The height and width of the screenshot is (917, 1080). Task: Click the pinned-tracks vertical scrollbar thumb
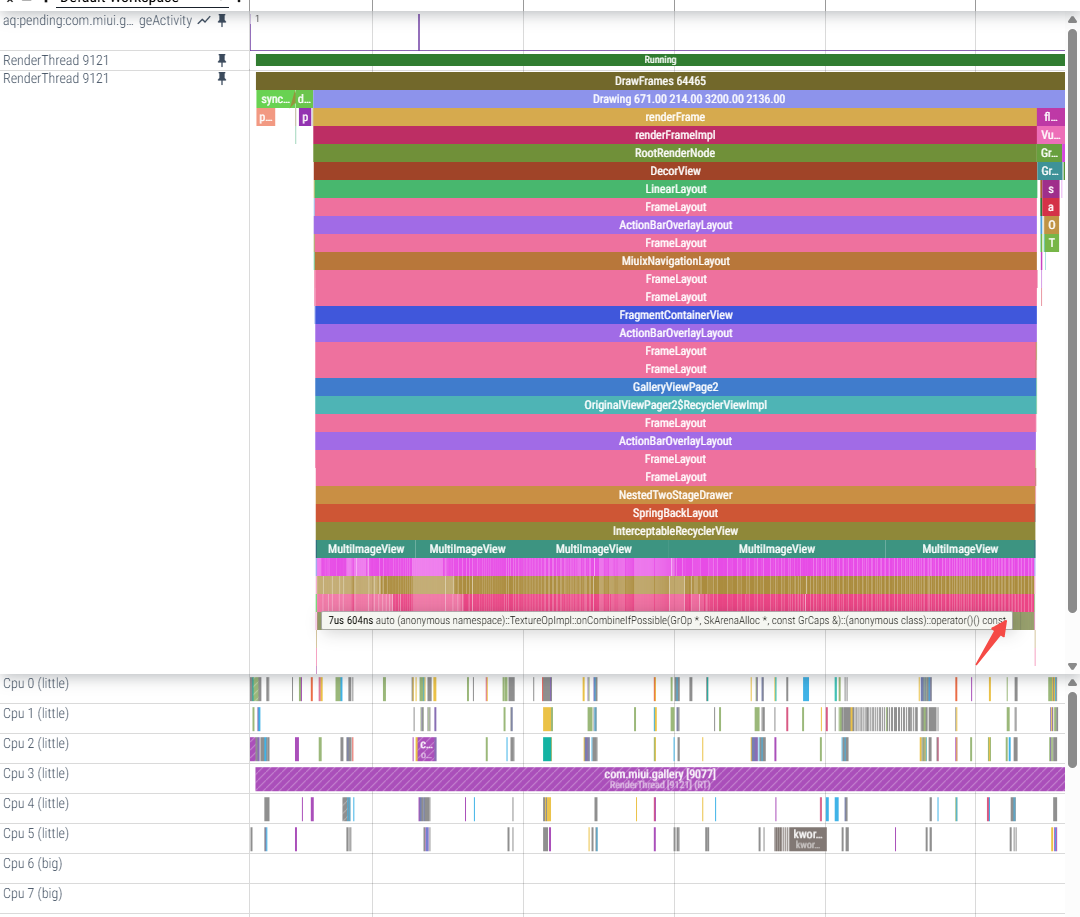(1072, 320)
